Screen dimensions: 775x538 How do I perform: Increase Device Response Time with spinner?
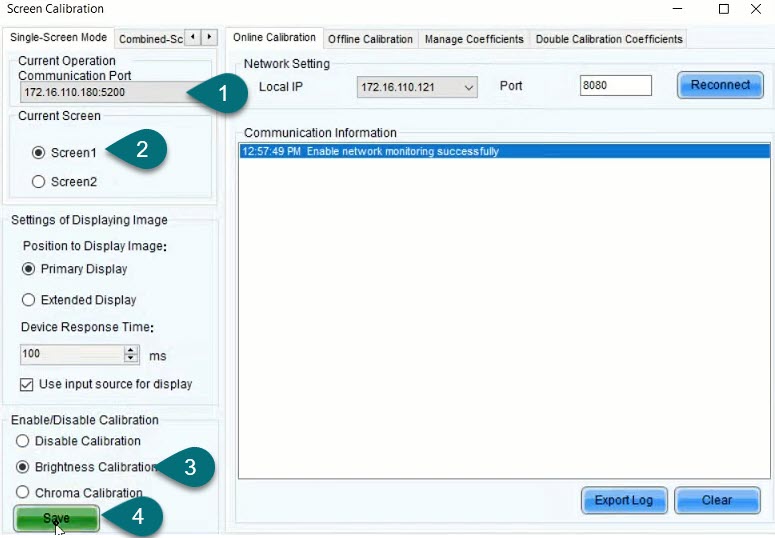click(x=131, y=350)
